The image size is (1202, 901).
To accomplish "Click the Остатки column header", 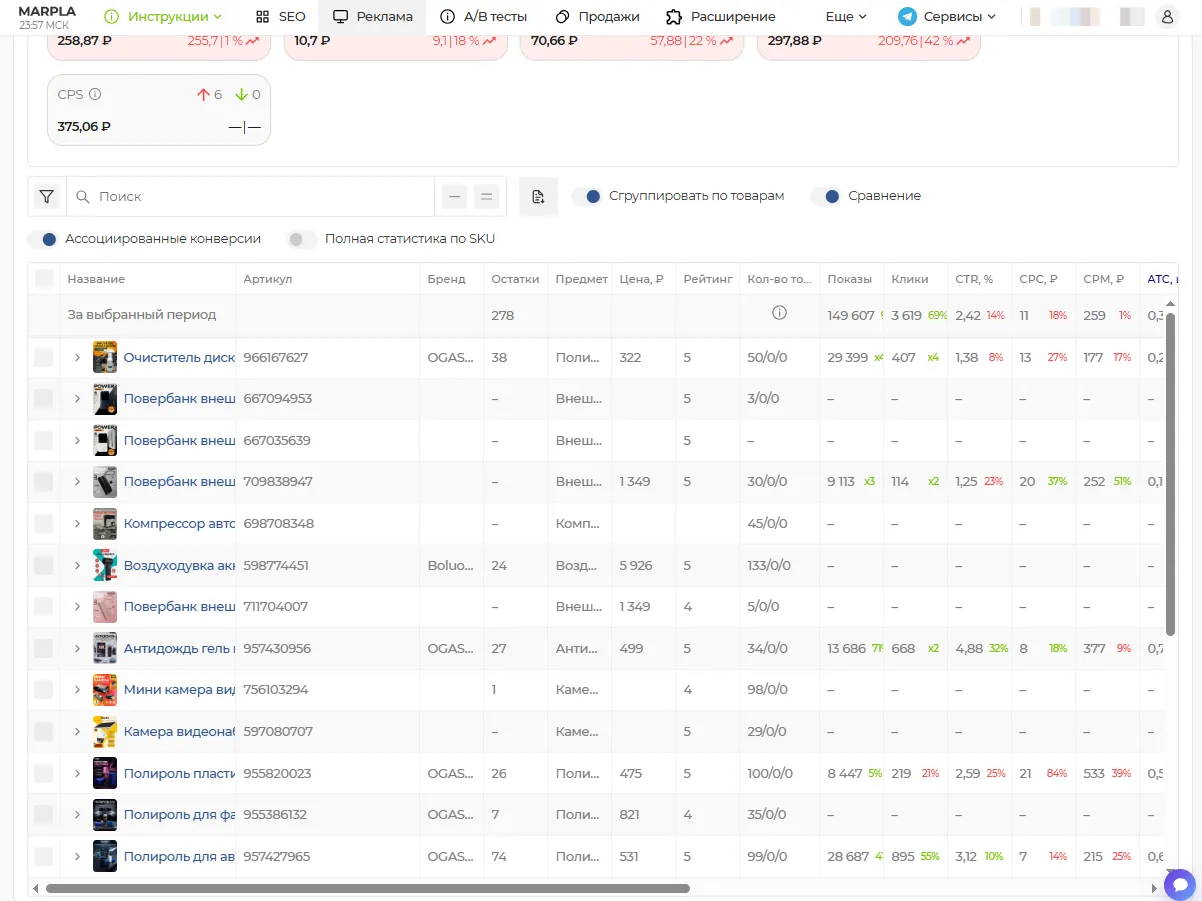I will point(515,279).
